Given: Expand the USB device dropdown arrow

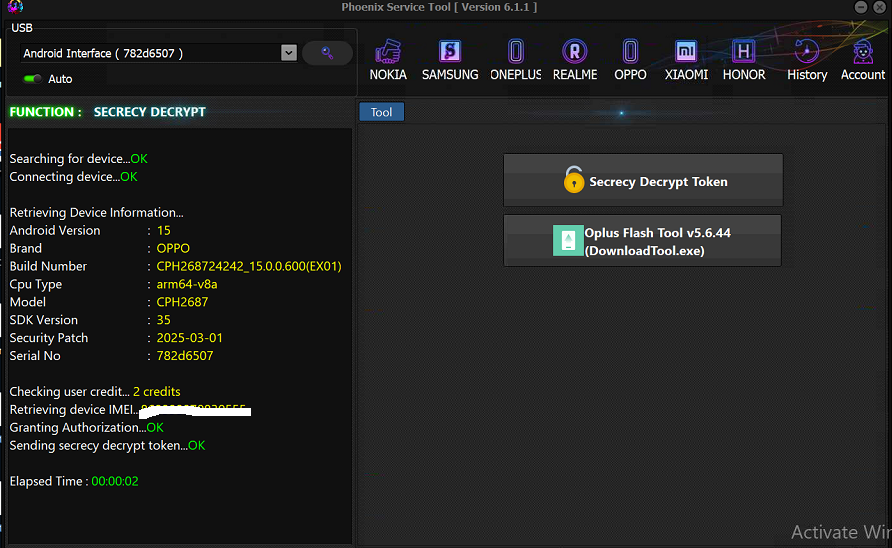Looking at the screenshot, I should (x=288, y=53).
